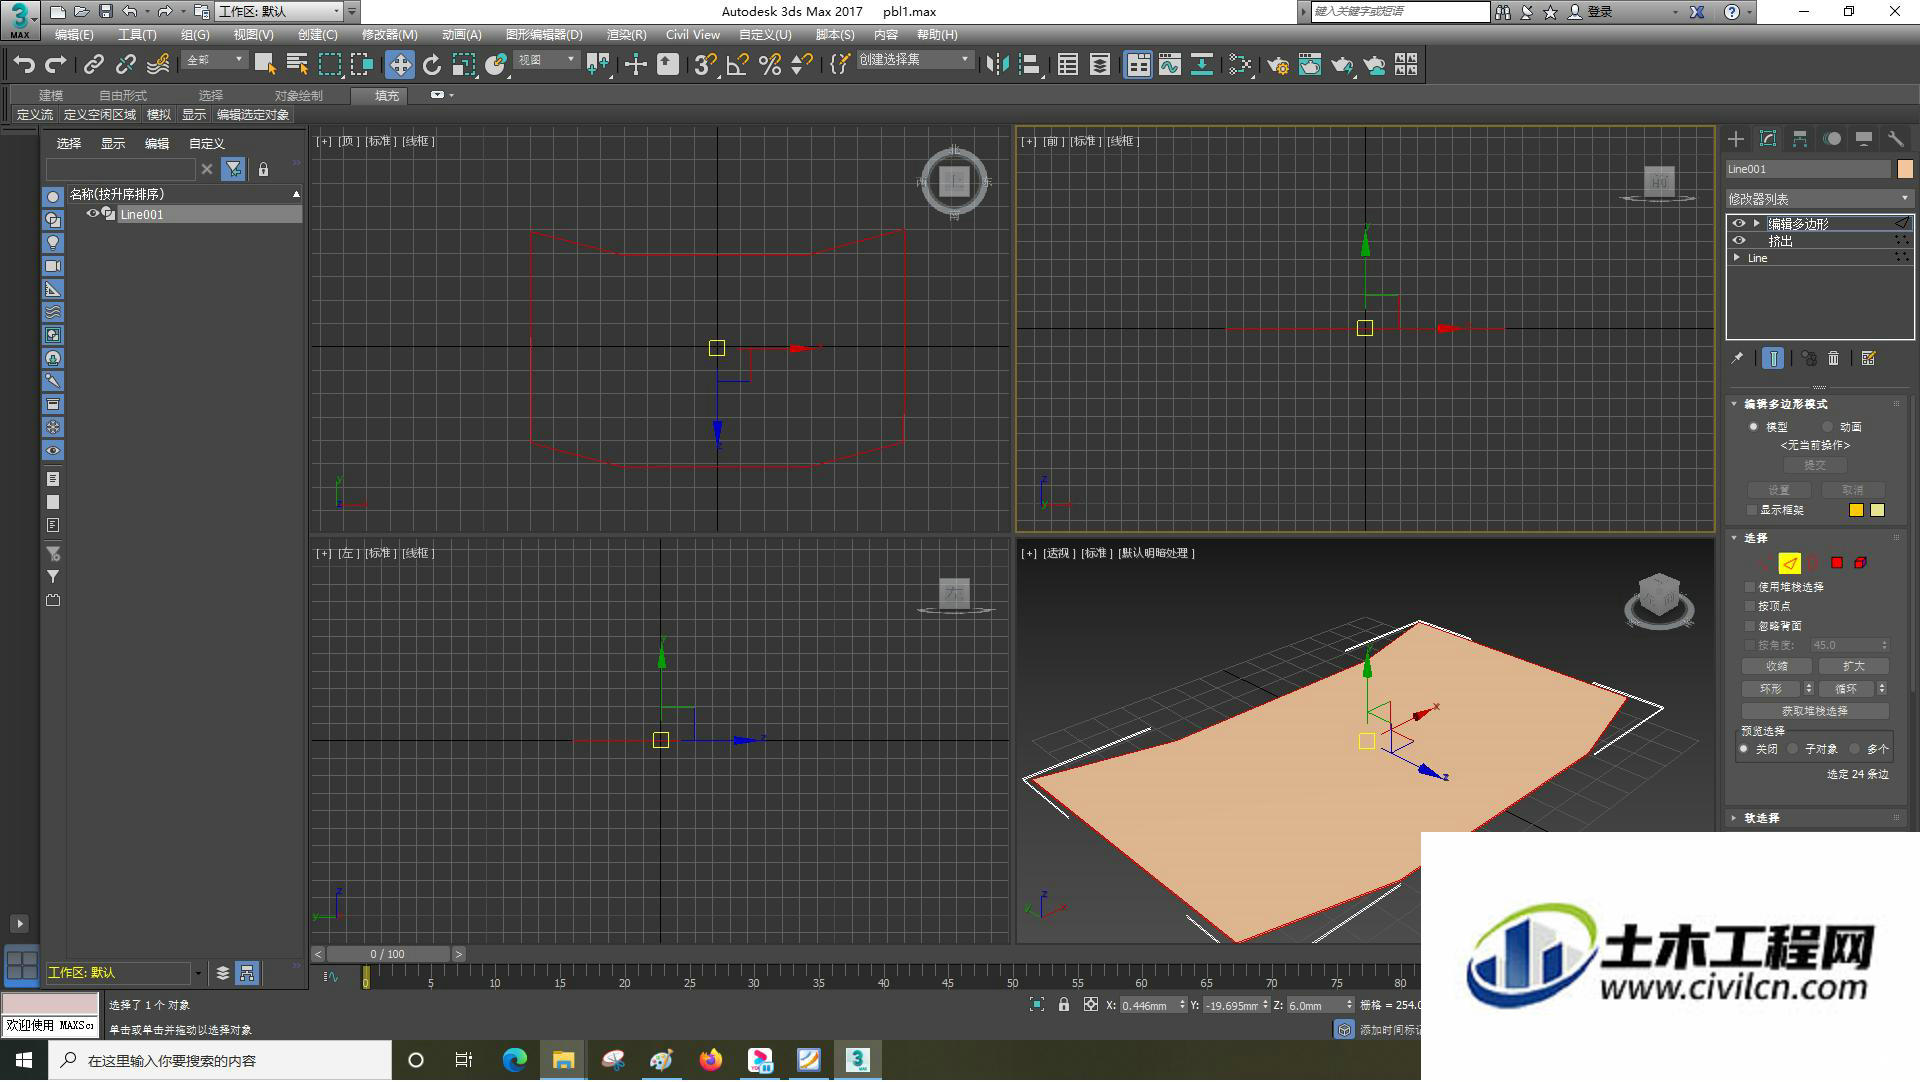Click the 定义空闲区域 button
This screenshot has width=1920, height=1082.
[x=100, y=115]
